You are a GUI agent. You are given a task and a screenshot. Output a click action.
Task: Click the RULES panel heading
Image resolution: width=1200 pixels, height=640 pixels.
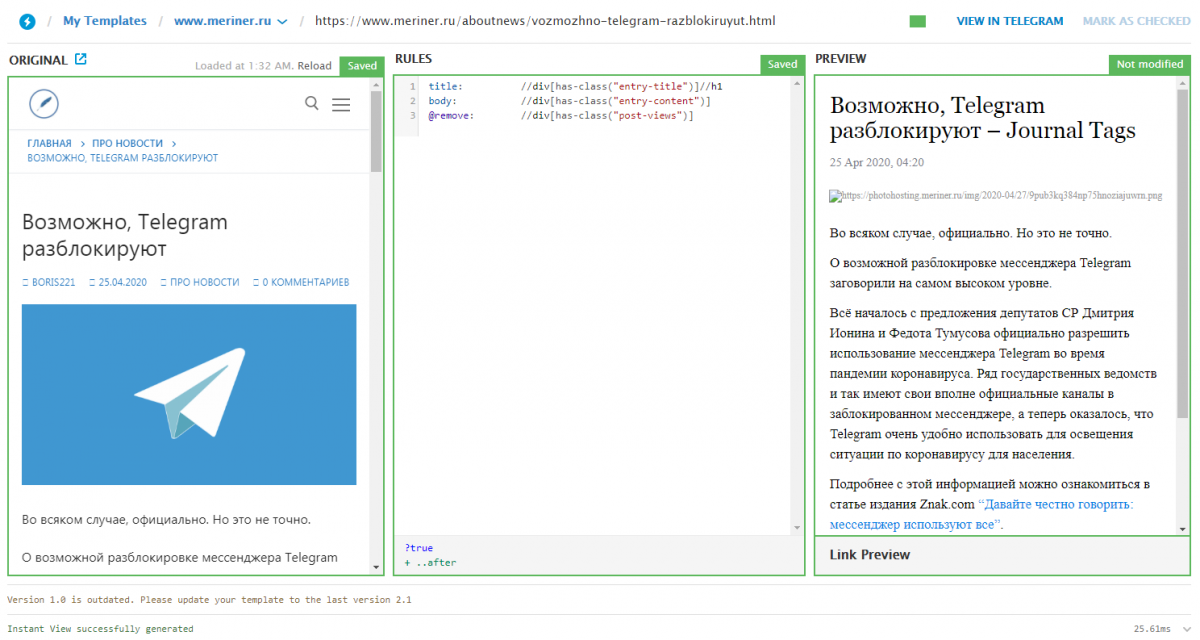coord(414,59)
